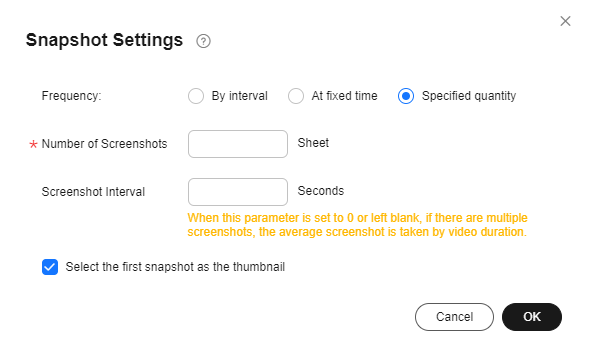Click the Snapshot Settings dialog title
This screenshot has width=590, height=360.
[104, 40]
